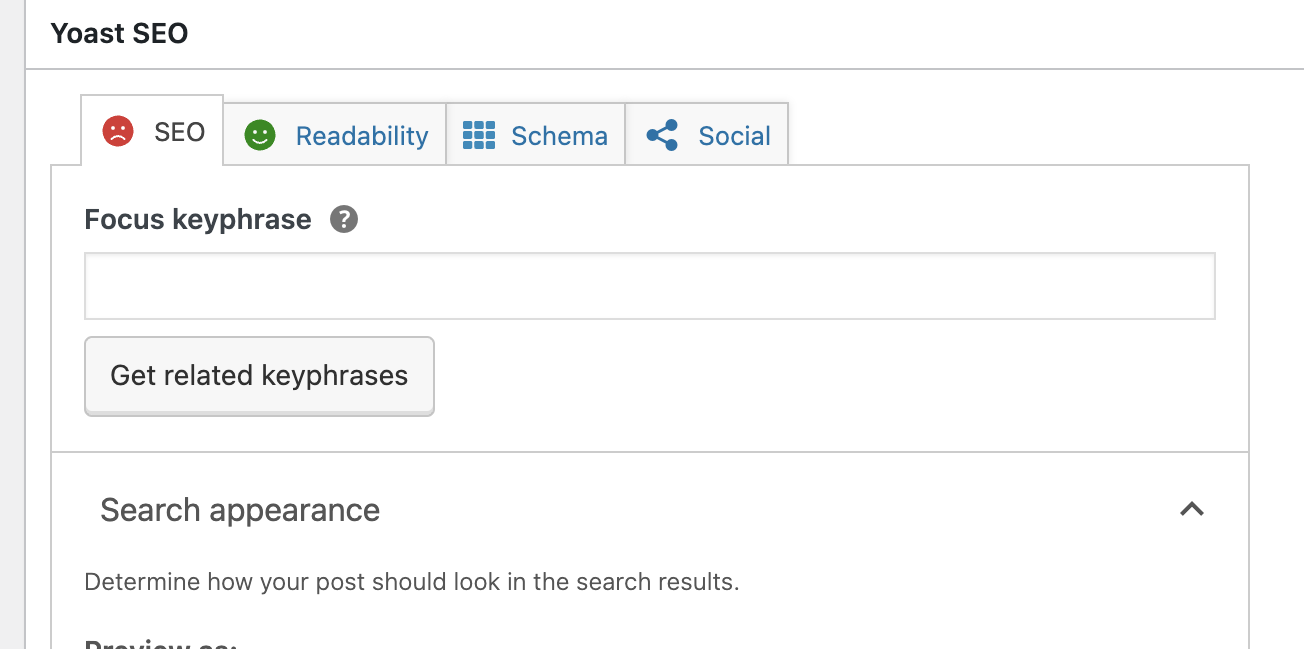Select the SEO tab label text
This screenshot has width=1304, height=649.
(180, 132)
